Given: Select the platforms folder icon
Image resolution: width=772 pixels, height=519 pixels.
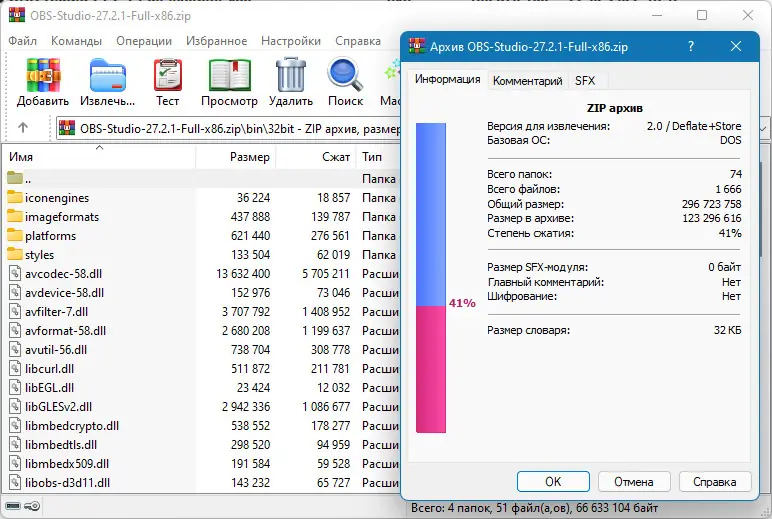Looking at the screenshot, I should click(x=15, y=235).
